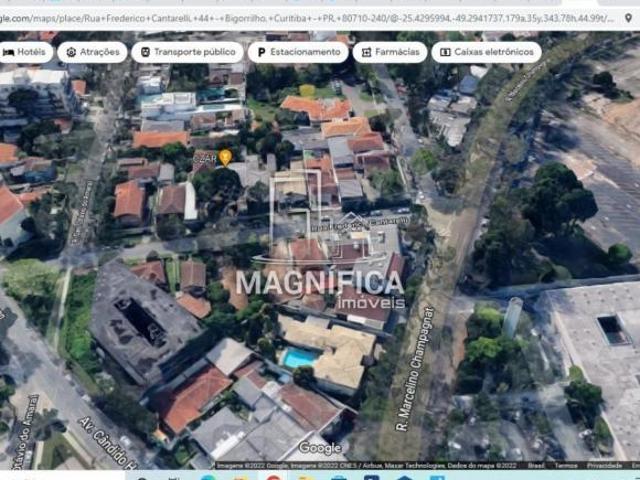
Task: Select the Atrações filter chip
Action: [x=92, y=52]
